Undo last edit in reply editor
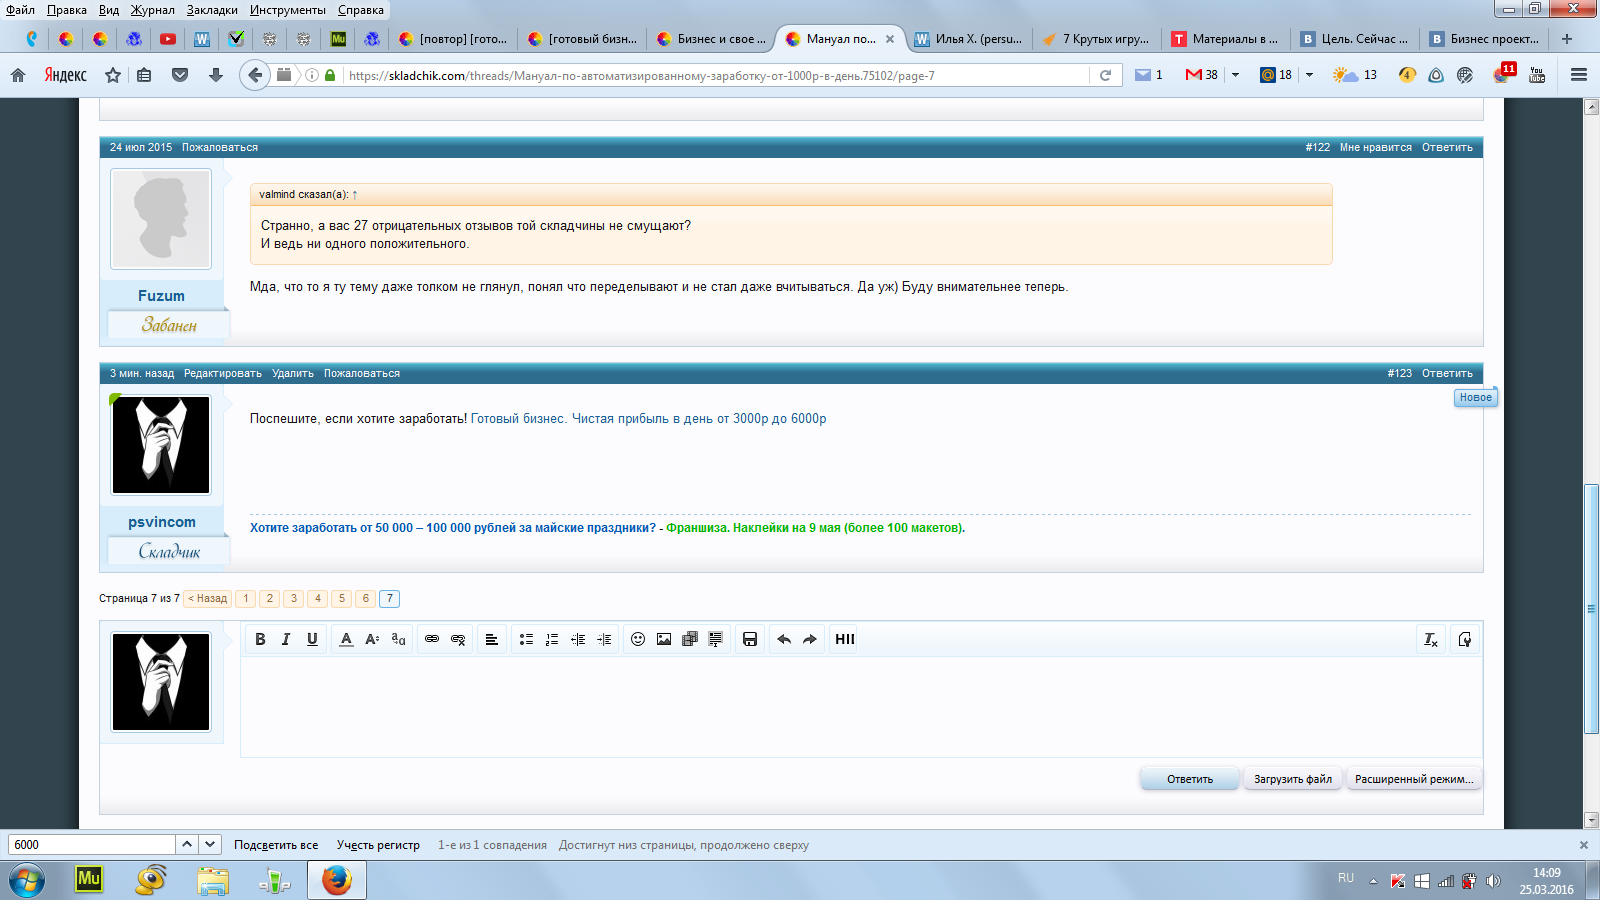 point(784,639)
